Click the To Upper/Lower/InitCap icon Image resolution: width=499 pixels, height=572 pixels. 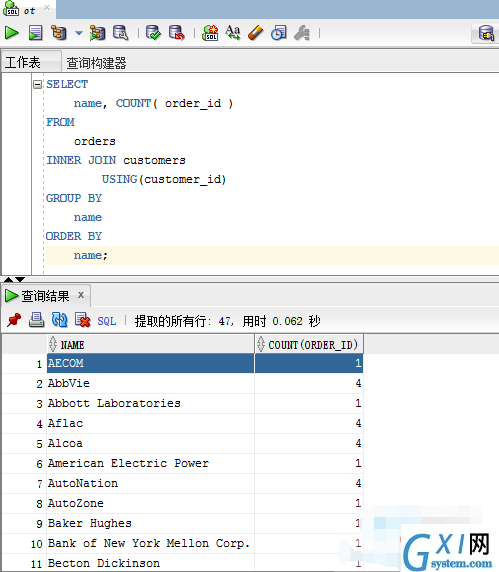point(233,33)
